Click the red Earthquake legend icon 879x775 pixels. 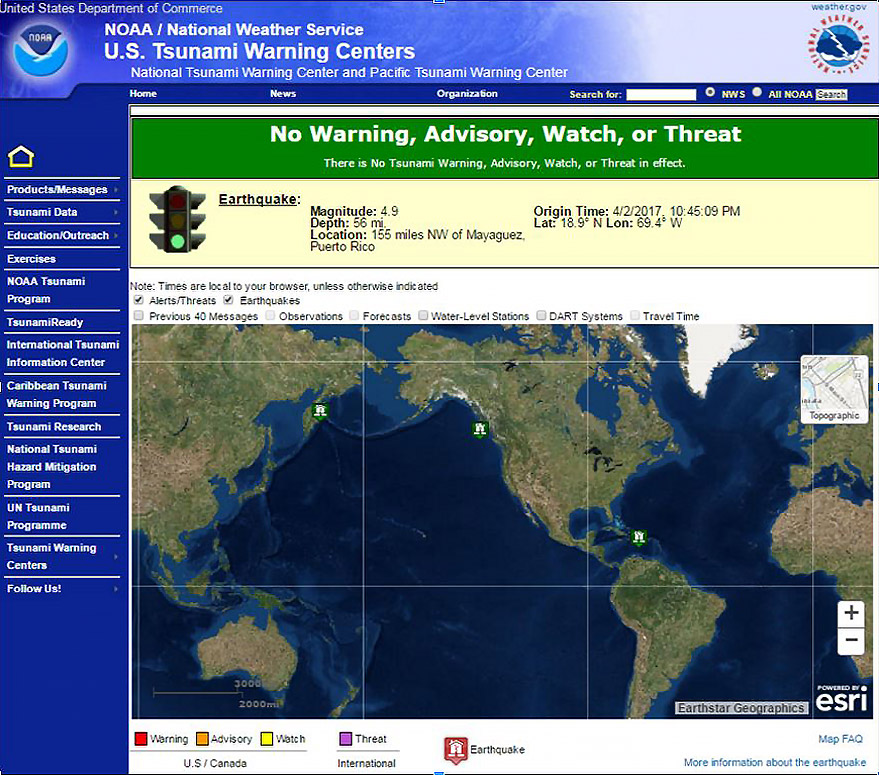(x=456, y=750)
